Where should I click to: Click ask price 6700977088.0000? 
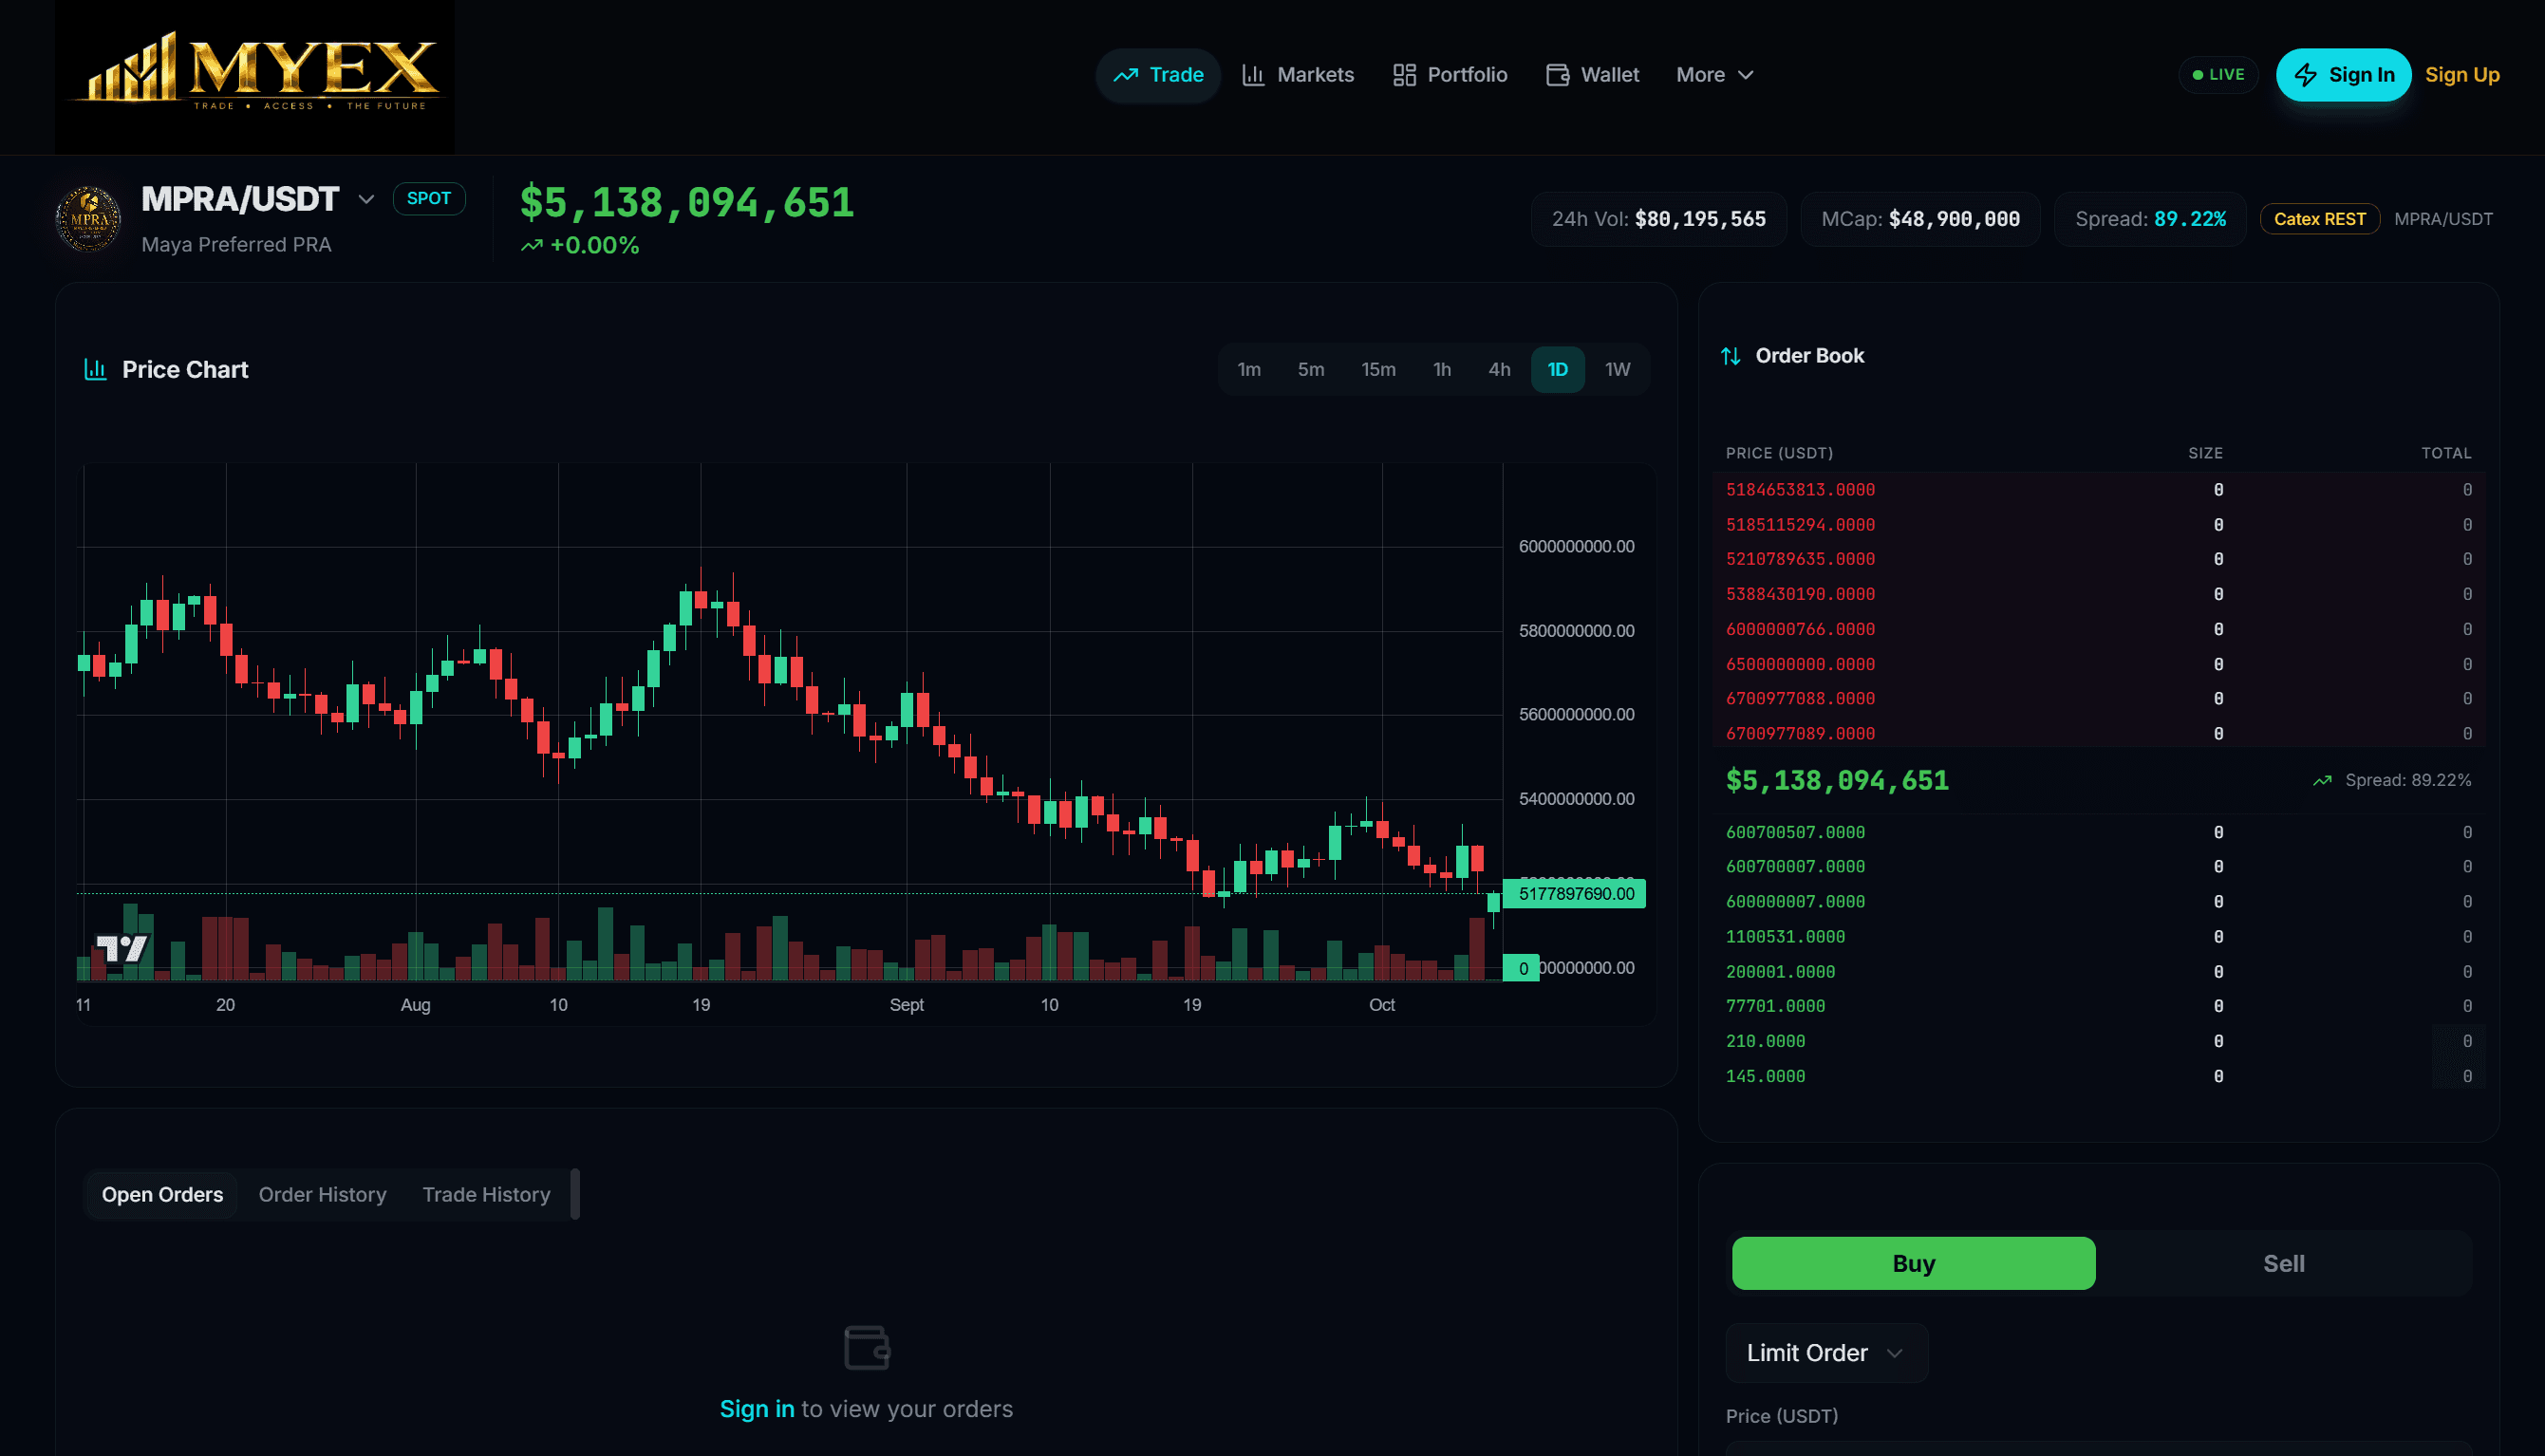pos(1800,698)
